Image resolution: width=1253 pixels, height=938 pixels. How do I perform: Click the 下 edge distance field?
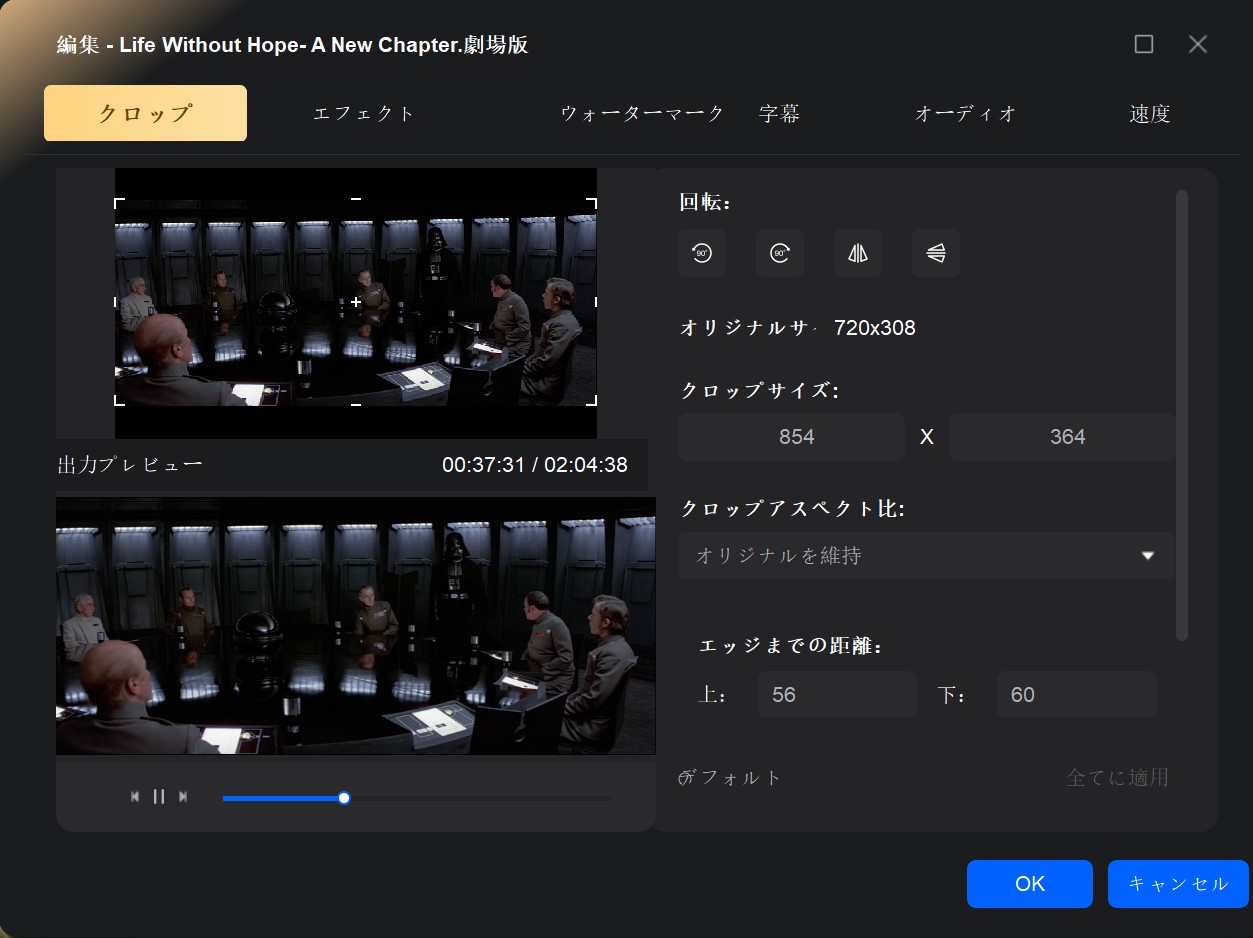pos(1077,694)
